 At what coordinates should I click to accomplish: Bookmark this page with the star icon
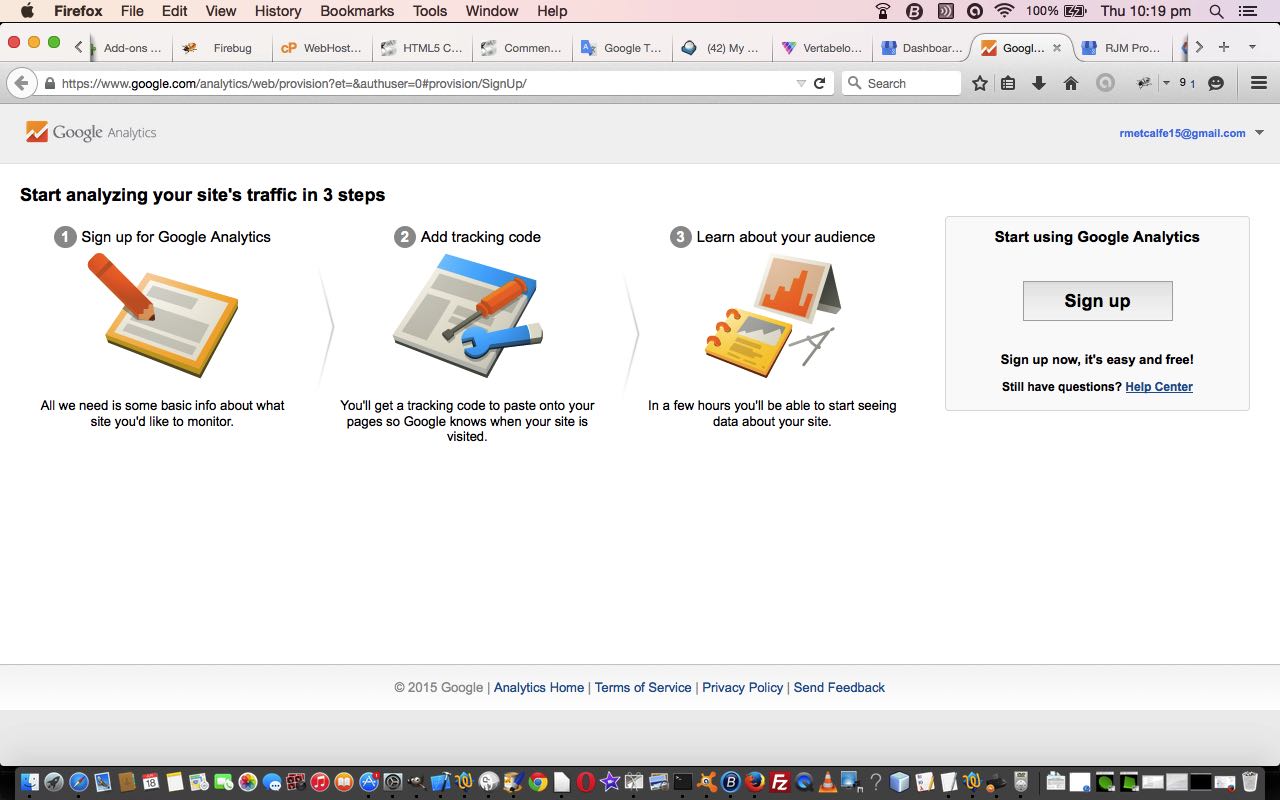click(x=980, y=83)
